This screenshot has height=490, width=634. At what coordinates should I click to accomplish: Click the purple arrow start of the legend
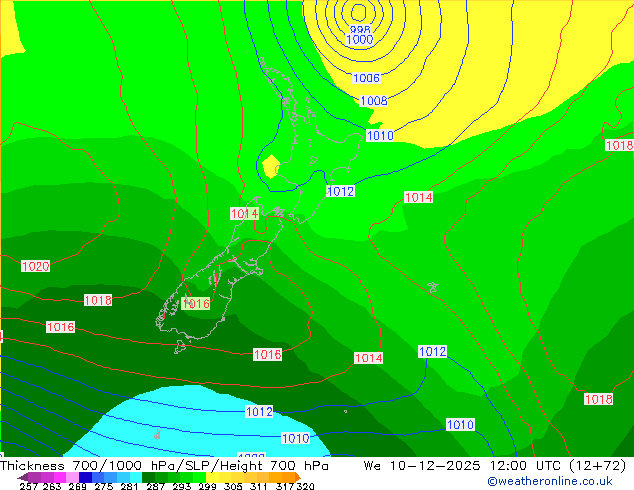click(x=23, y=477)
